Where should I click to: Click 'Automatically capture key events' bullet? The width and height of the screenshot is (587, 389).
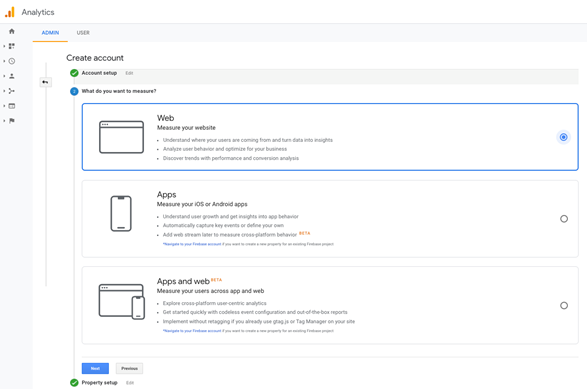coord(223,225)
